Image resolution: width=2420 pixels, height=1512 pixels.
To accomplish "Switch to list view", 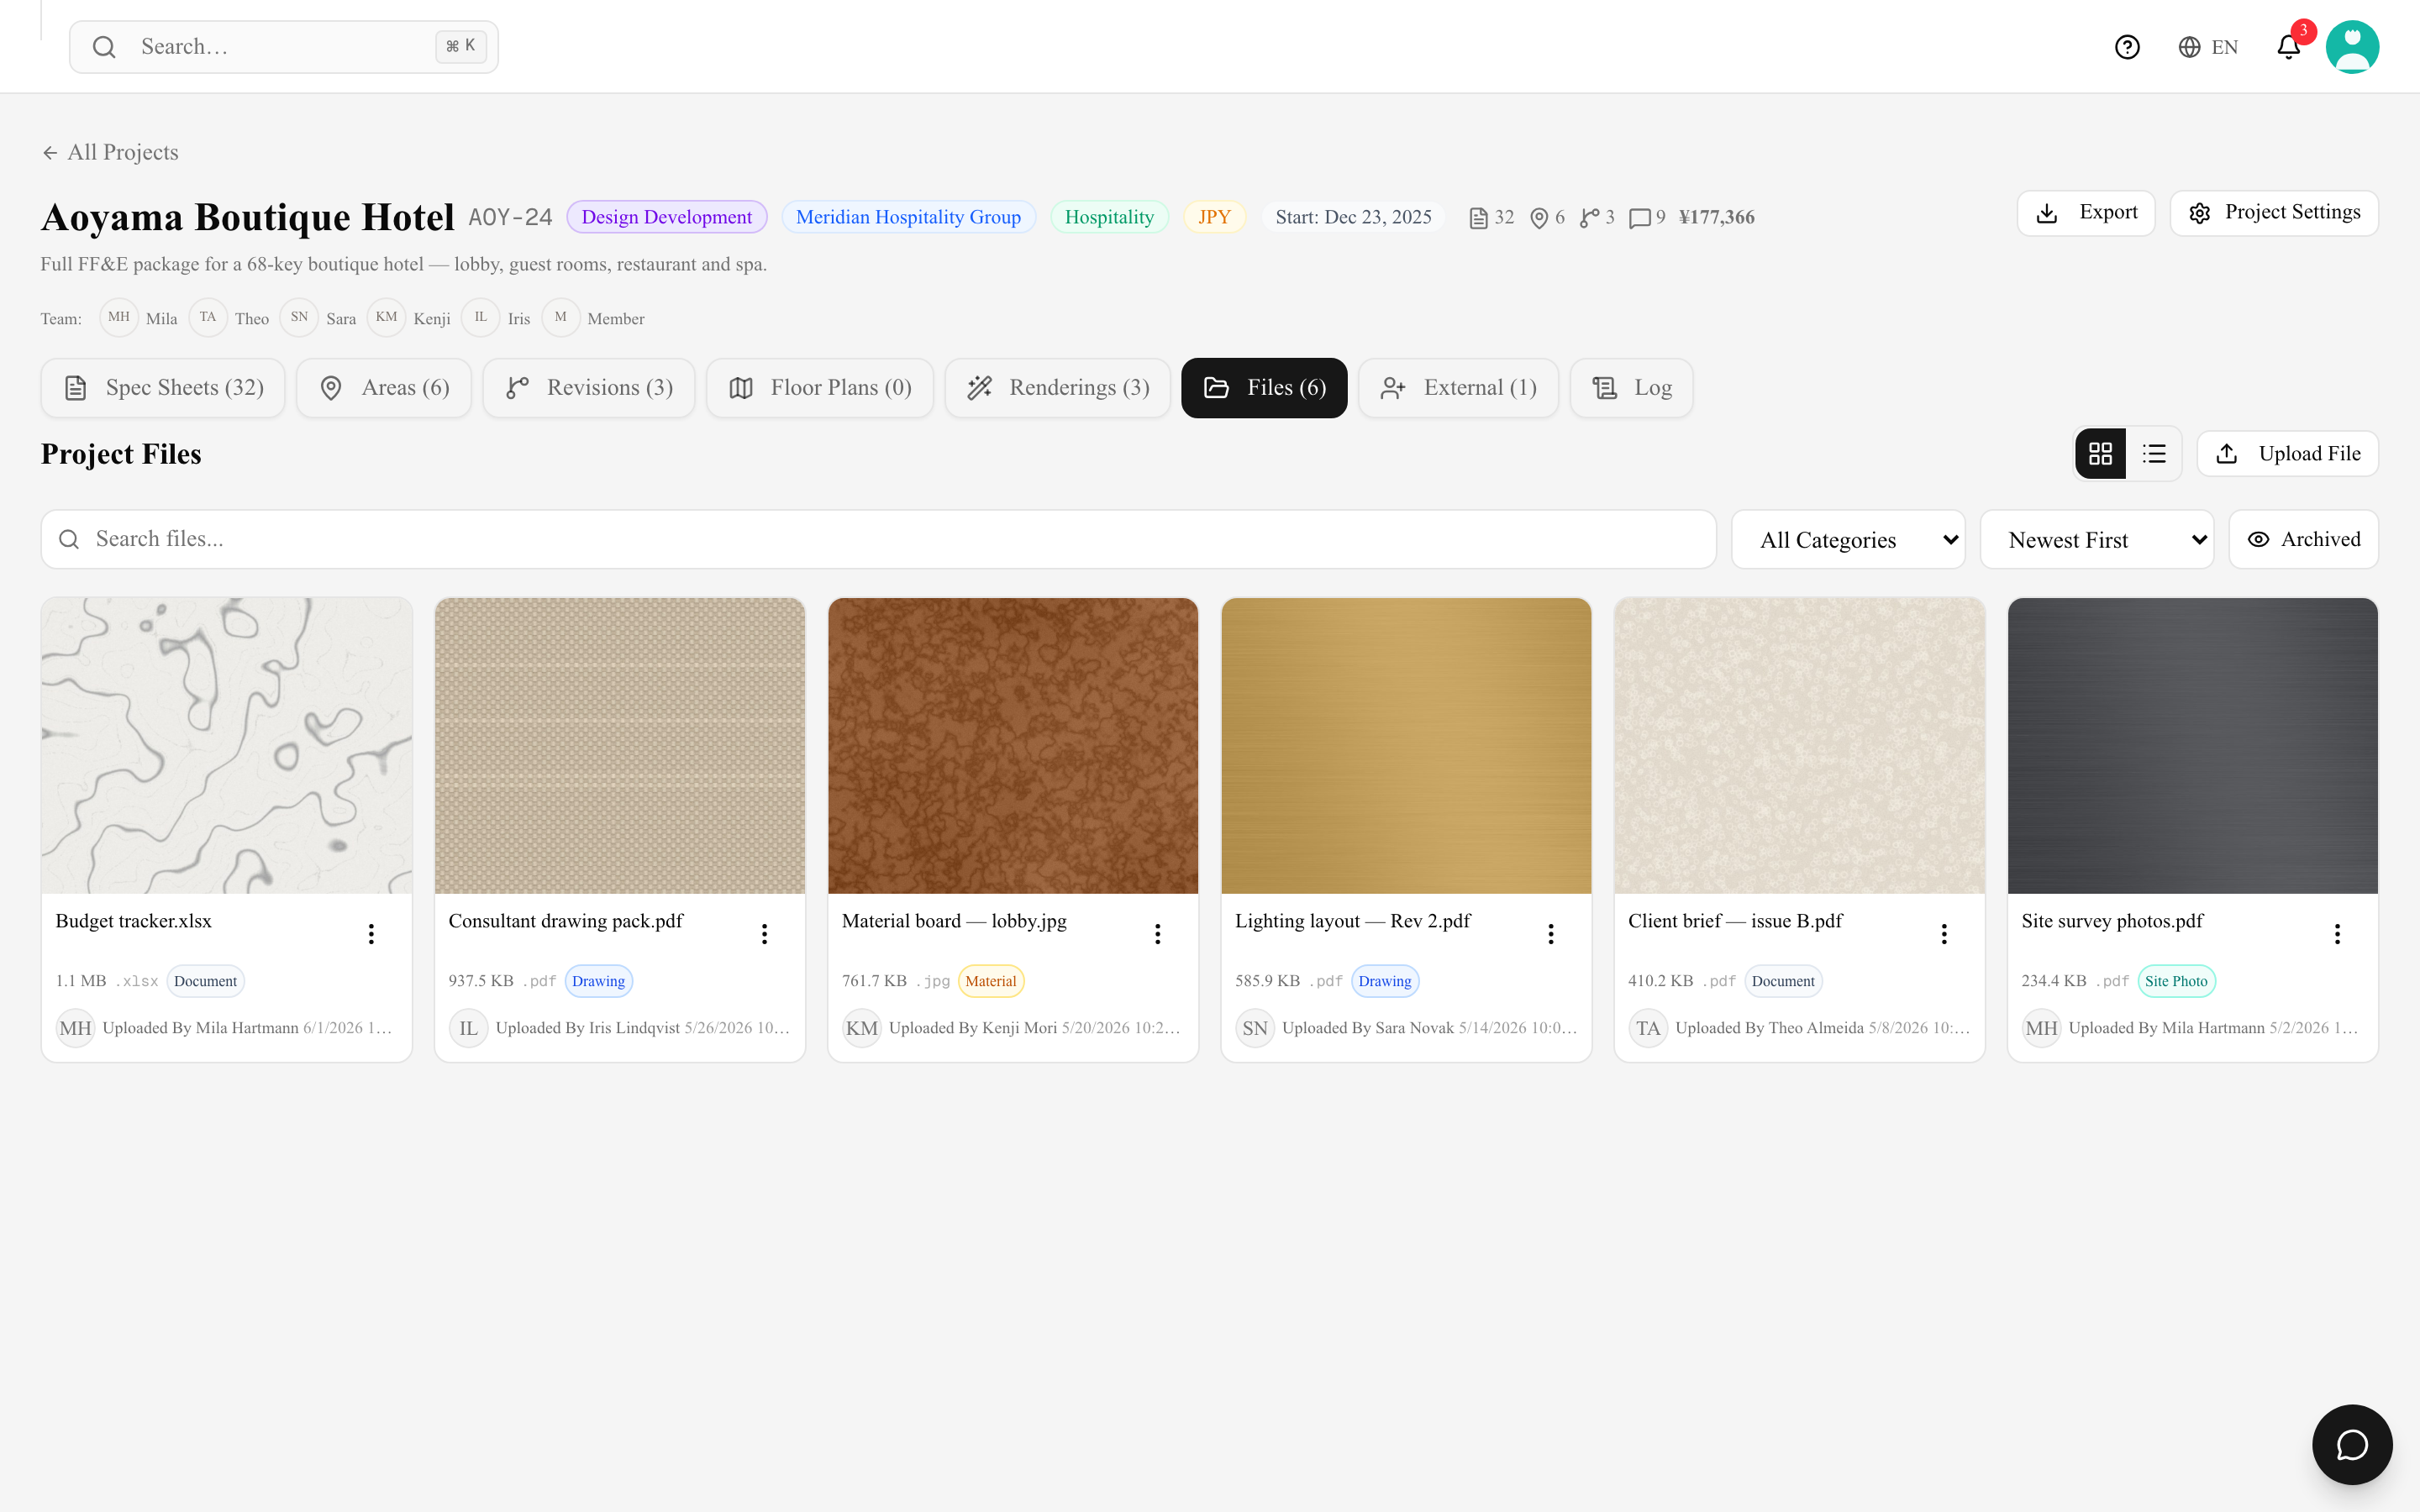I will [x=2154, y=454].
